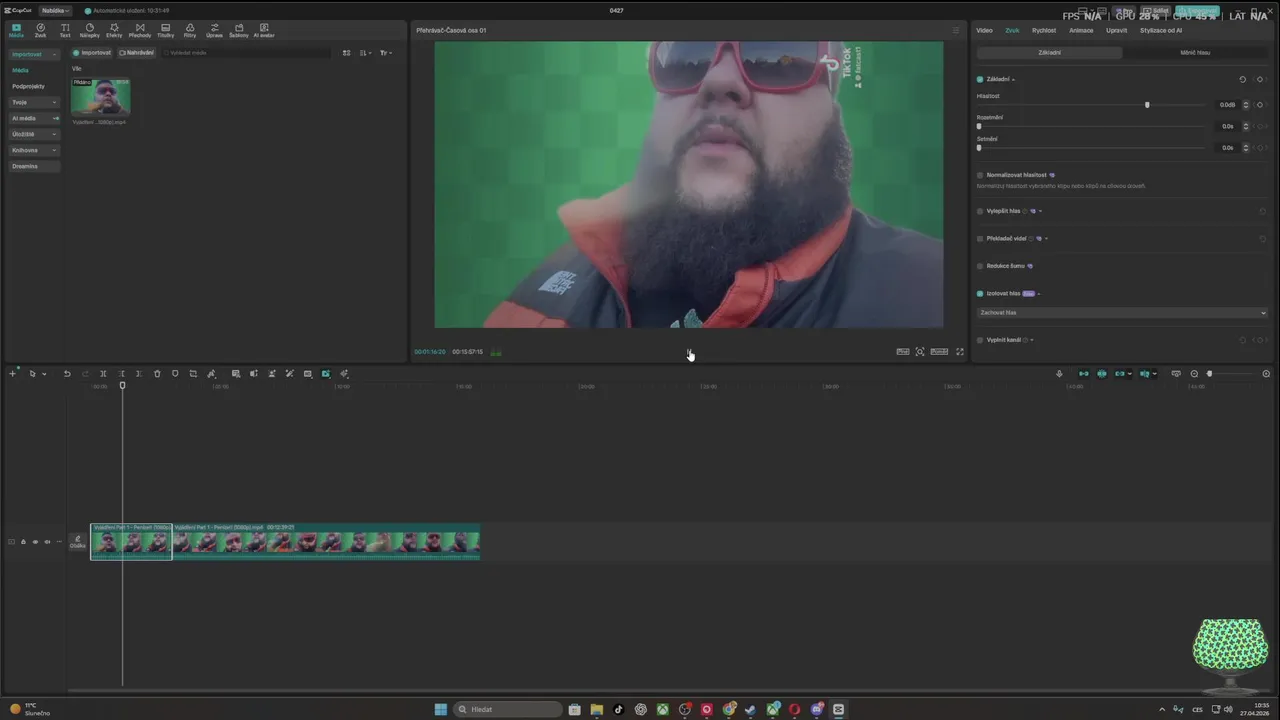Toggle the Základní checkbox
This screenshot has width=1280, height=720.
[x=980, y=79]
